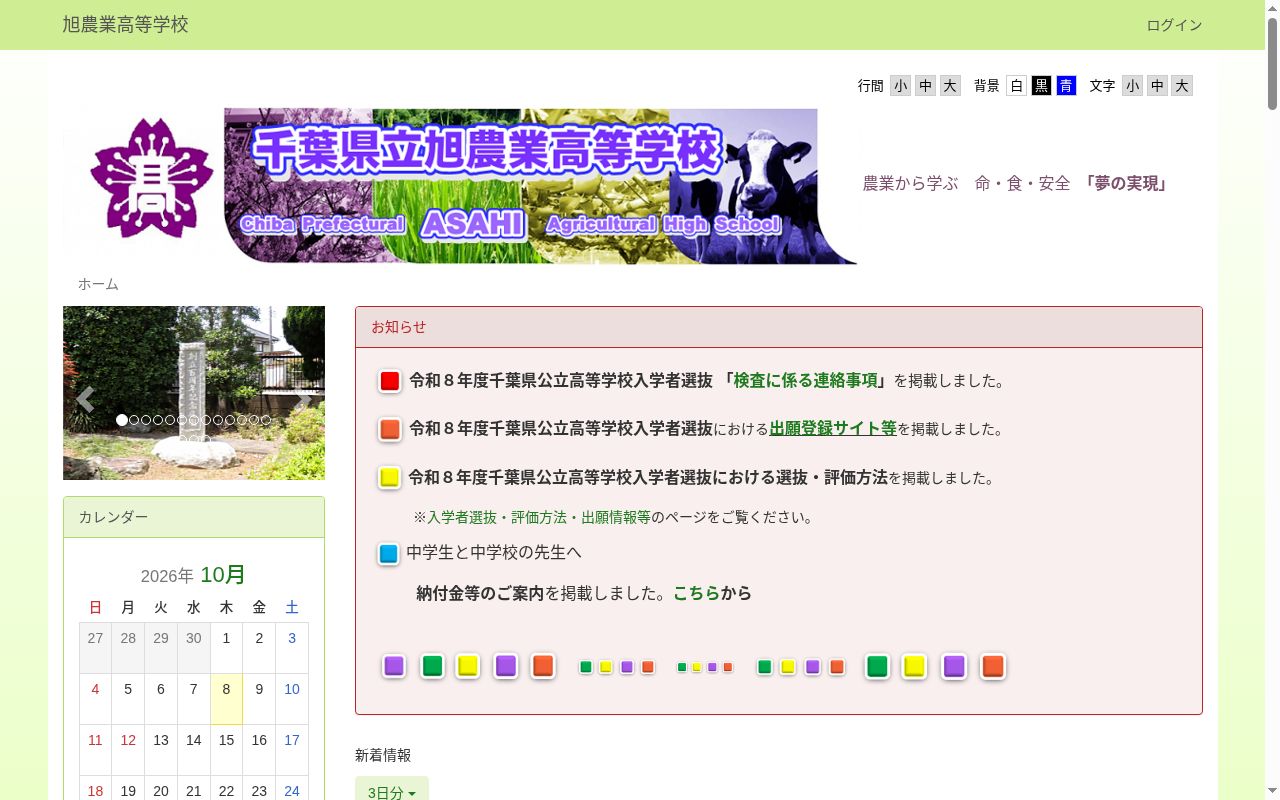This screenshot has width=1280, height=800.
Task: Go to ホーム in the breadcrumb menu
Action: coord(98,284)
